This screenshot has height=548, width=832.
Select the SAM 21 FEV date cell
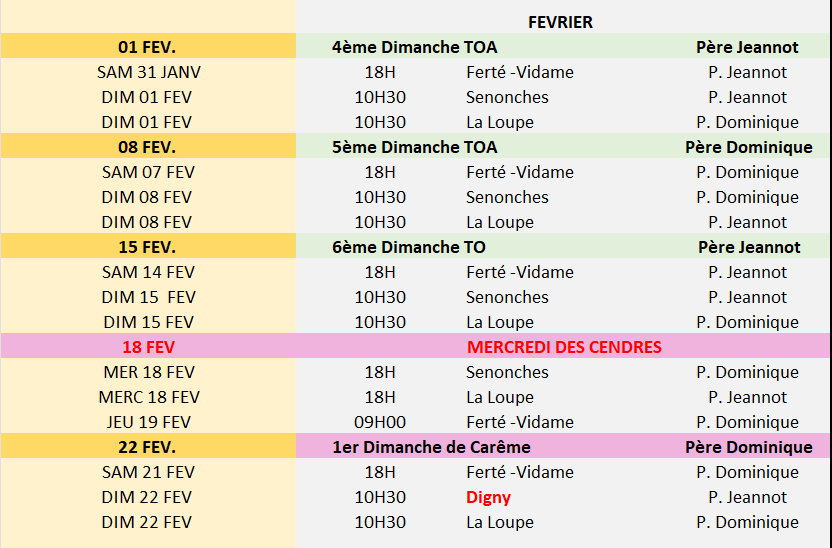pyautogui.click(x=147, y=472)
